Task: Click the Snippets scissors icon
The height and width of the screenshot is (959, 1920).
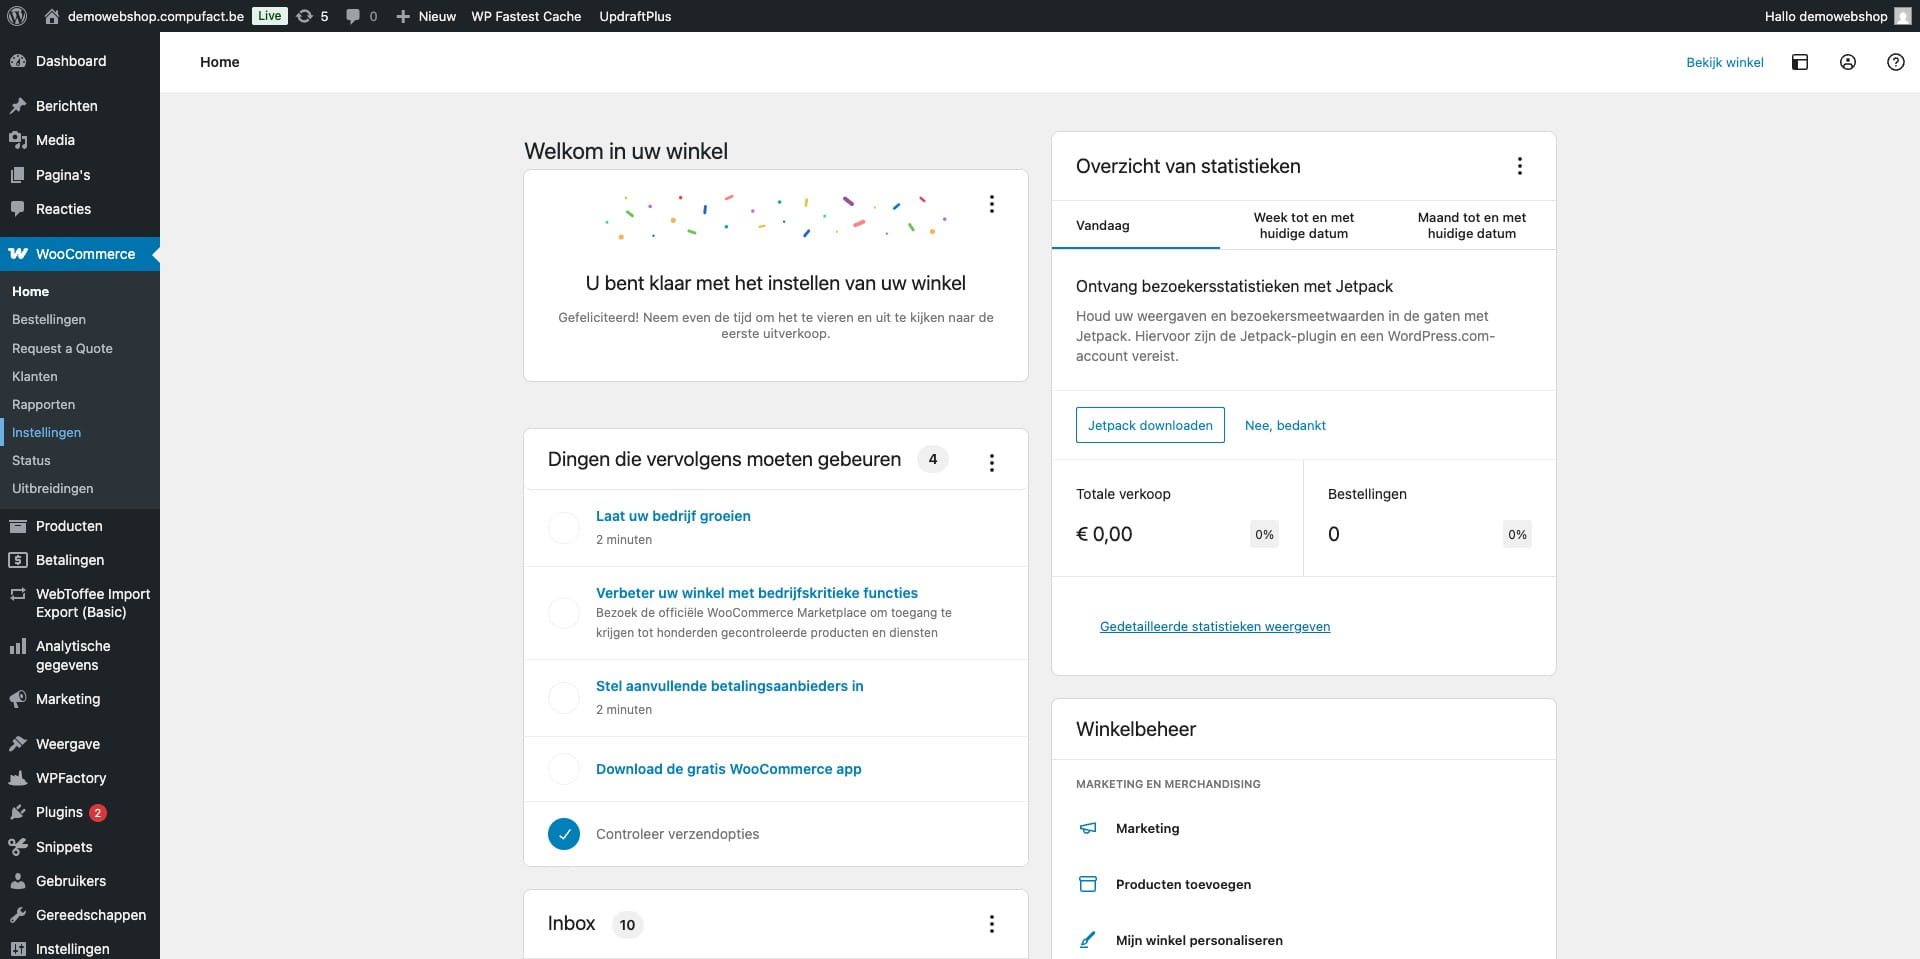Action: pos(18,847)
